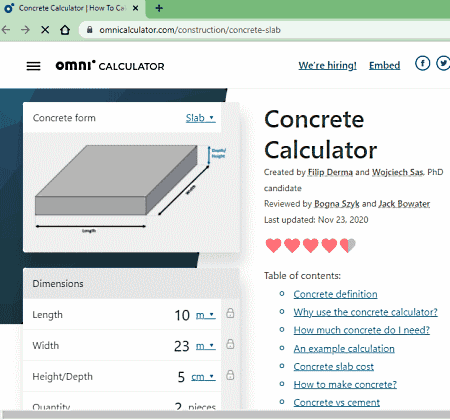Click the Height/Depth value field
The width and height of the screenshot is (450, 420).
(x=181, y=377)
